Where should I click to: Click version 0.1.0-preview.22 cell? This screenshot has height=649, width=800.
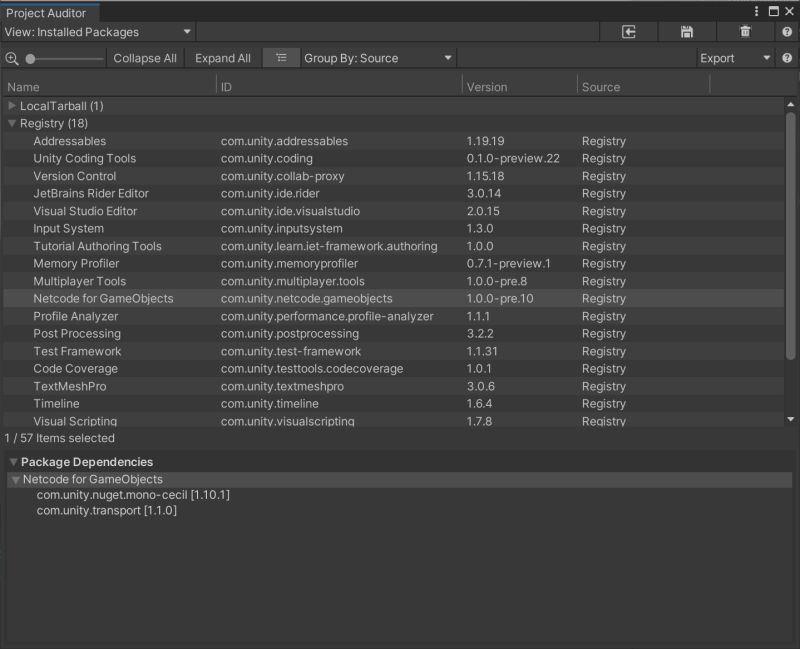pyautogui.click(x=513, y=158)
